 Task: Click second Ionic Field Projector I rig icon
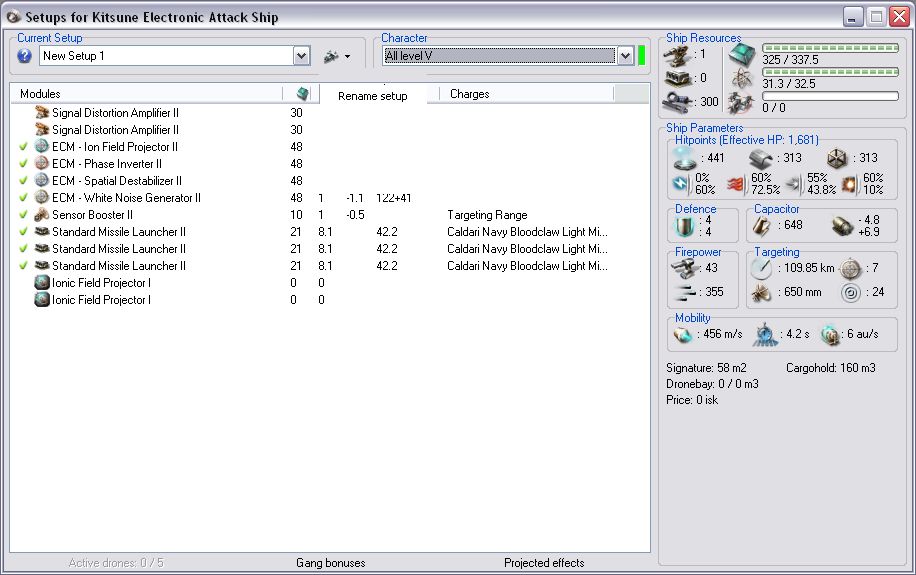[41, 299]
